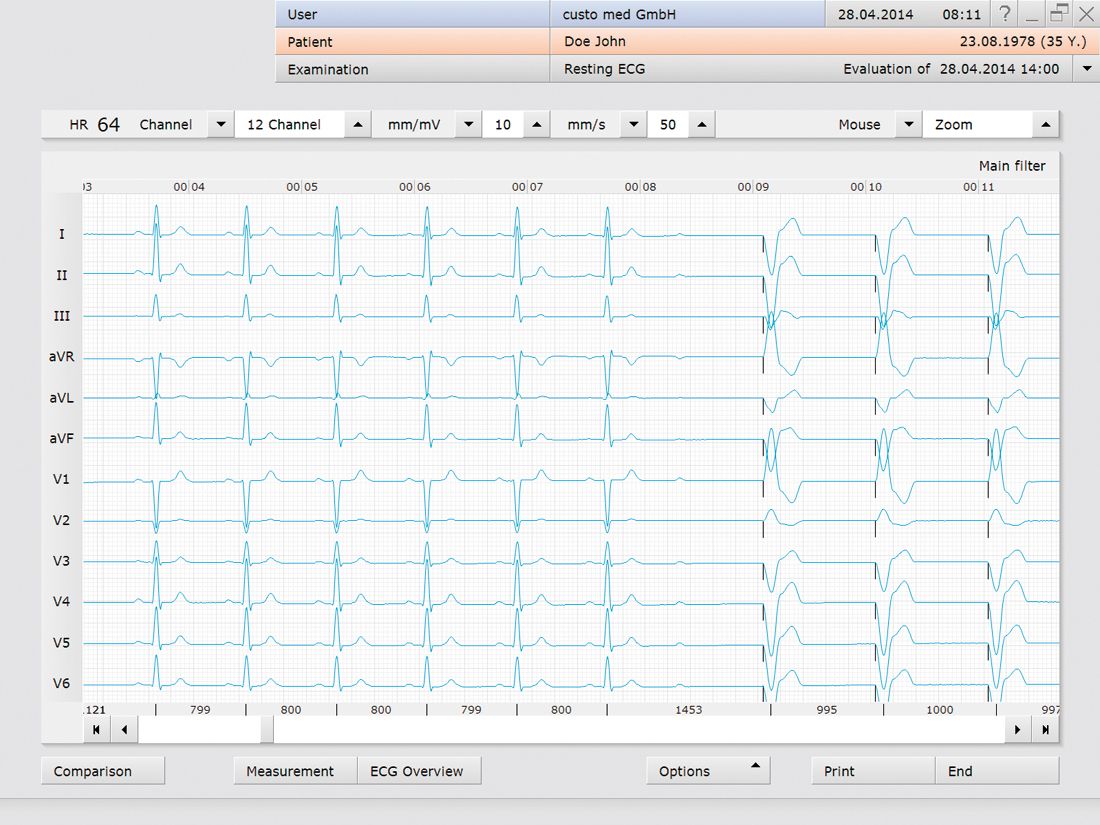
Task: Expand the Examination evaluation dropdown arrow
Action: 1086,69
